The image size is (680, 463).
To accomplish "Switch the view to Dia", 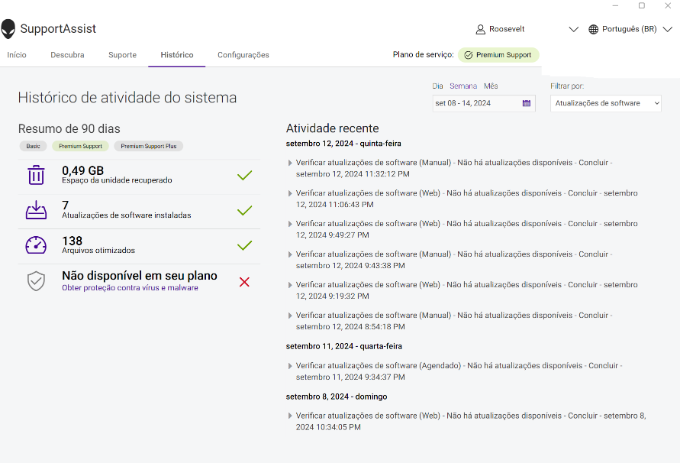I will pyautogui.click(x=437, y=86).
